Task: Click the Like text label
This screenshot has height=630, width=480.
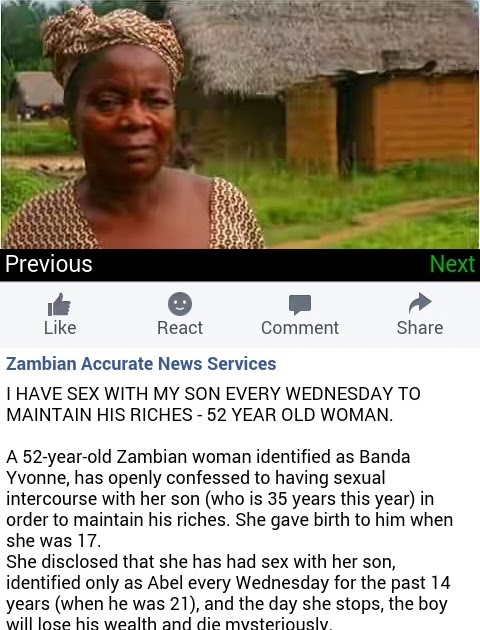Action: tap(60, 328)
